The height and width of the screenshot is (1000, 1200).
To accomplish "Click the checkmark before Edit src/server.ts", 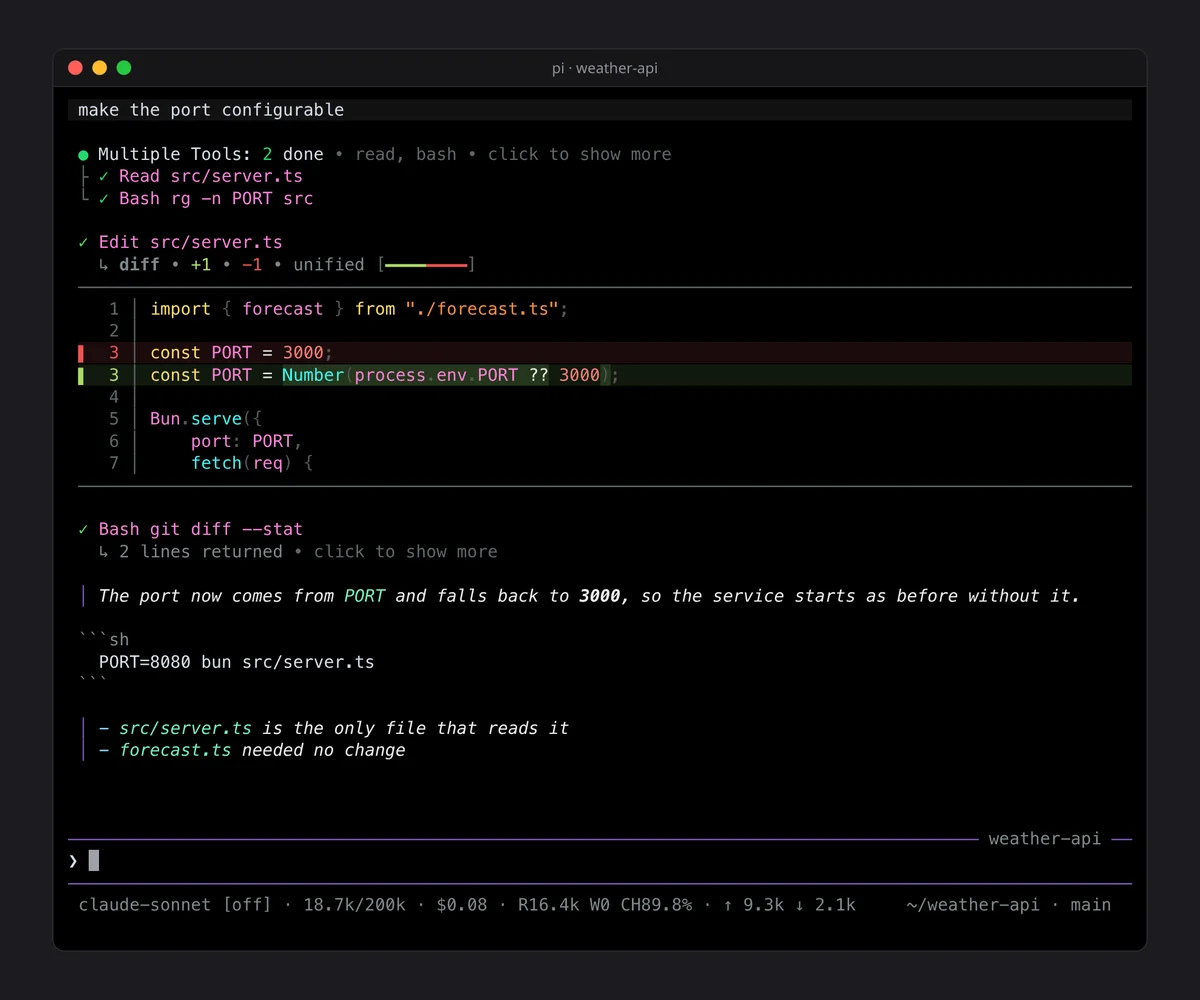I will coord(83,242).
